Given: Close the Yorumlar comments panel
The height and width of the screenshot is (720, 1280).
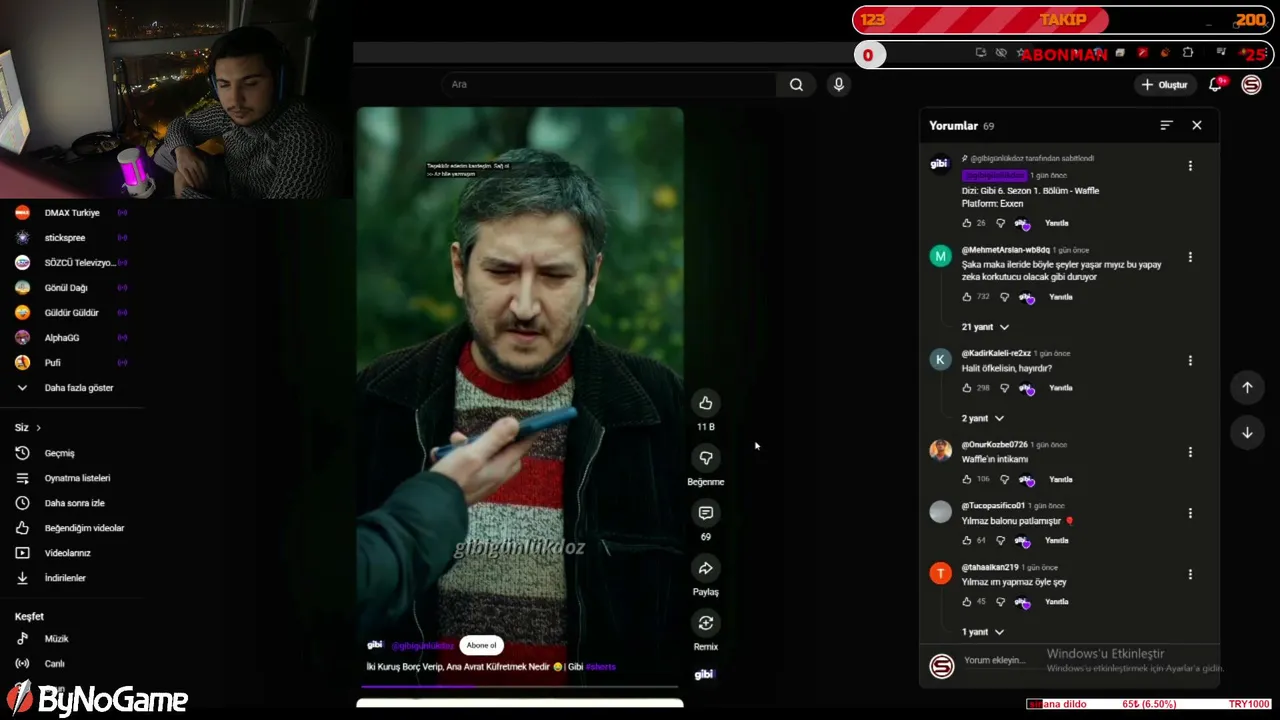Looking at the screenshot, I should pyautogui.click(x=1197, y=125).
